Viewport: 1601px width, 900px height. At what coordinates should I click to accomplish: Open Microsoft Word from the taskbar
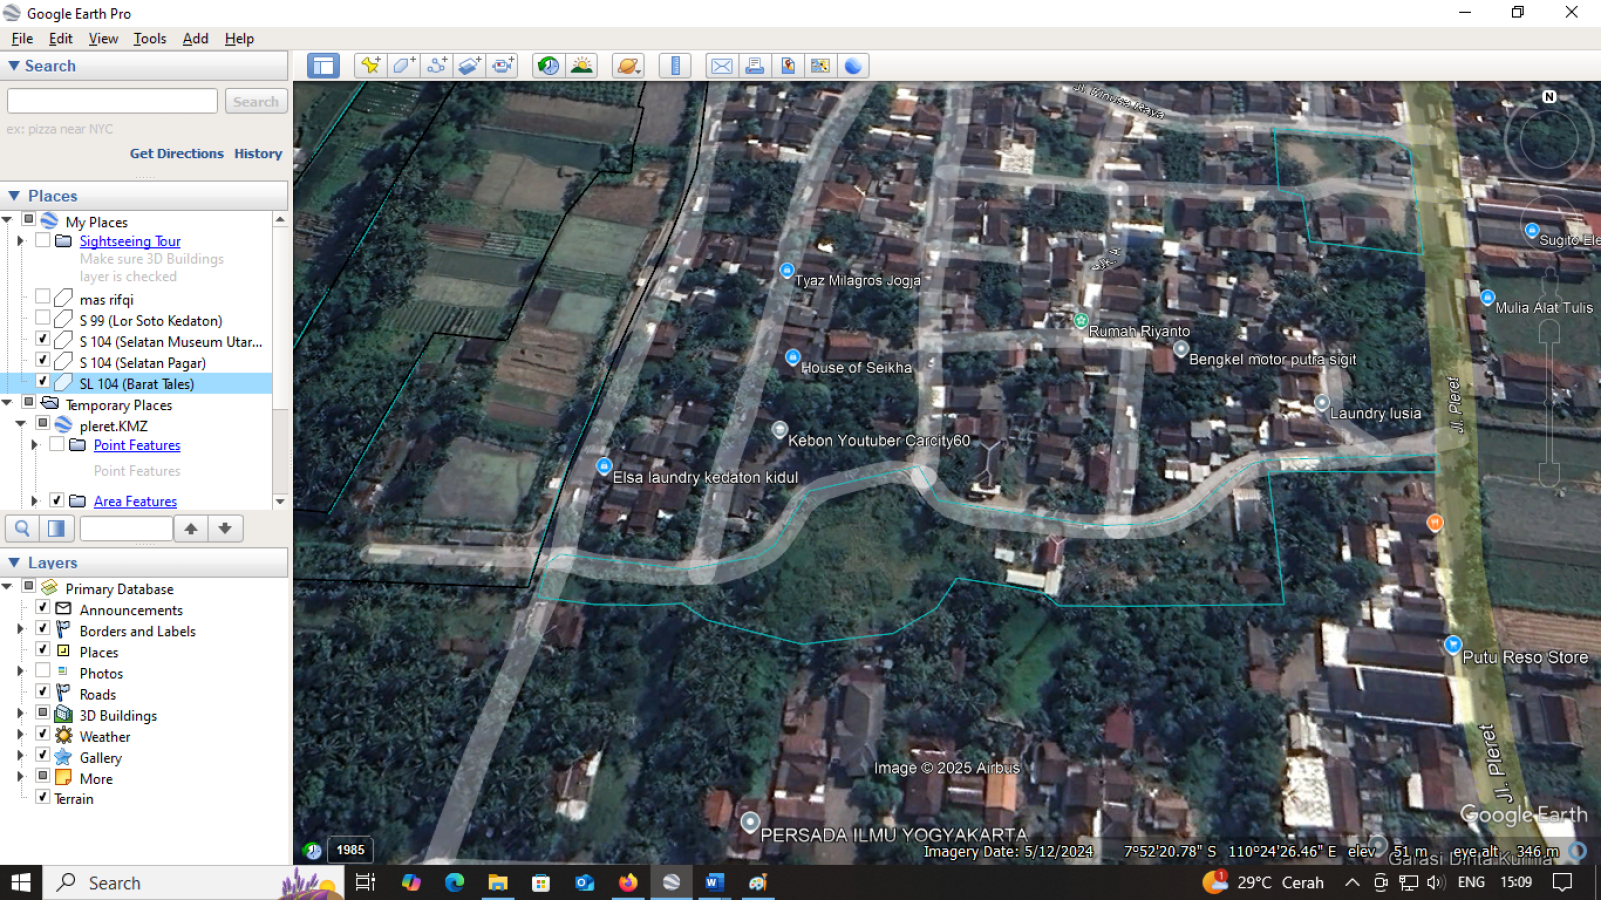point(714,882)
